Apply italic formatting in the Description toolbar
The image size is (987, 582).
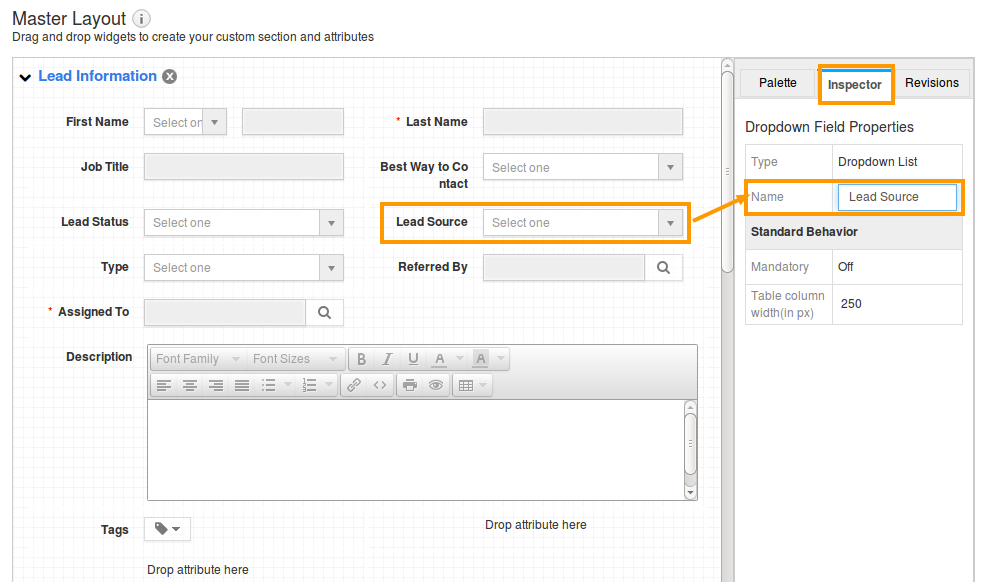[x=388, y=358]
